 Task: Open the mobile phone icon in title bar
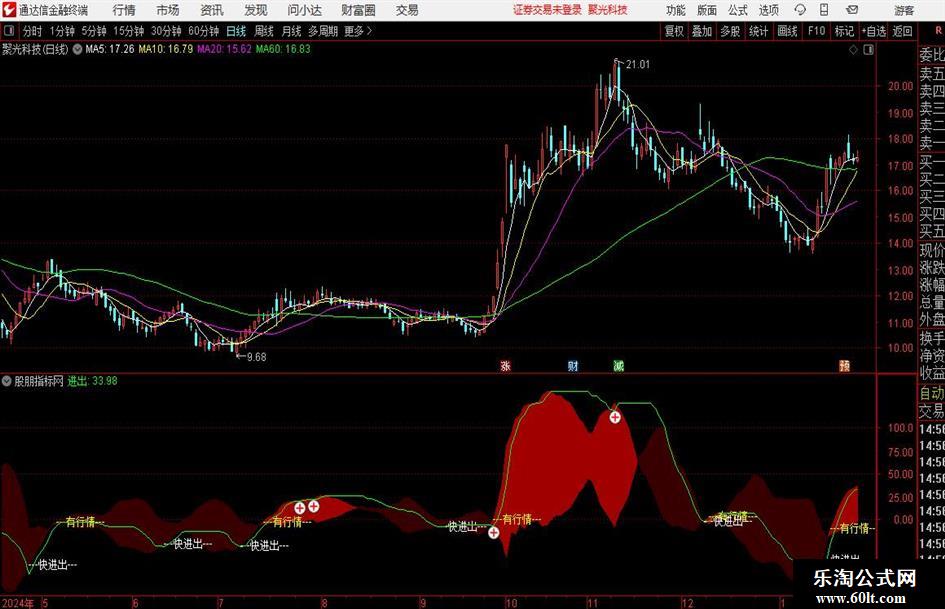tap(824, 10)
